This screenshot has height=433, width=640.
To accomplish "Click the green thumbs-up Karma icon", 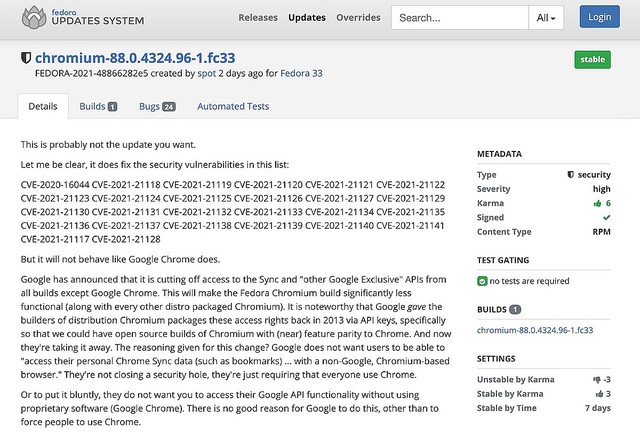I will click(x=595, y=203).
